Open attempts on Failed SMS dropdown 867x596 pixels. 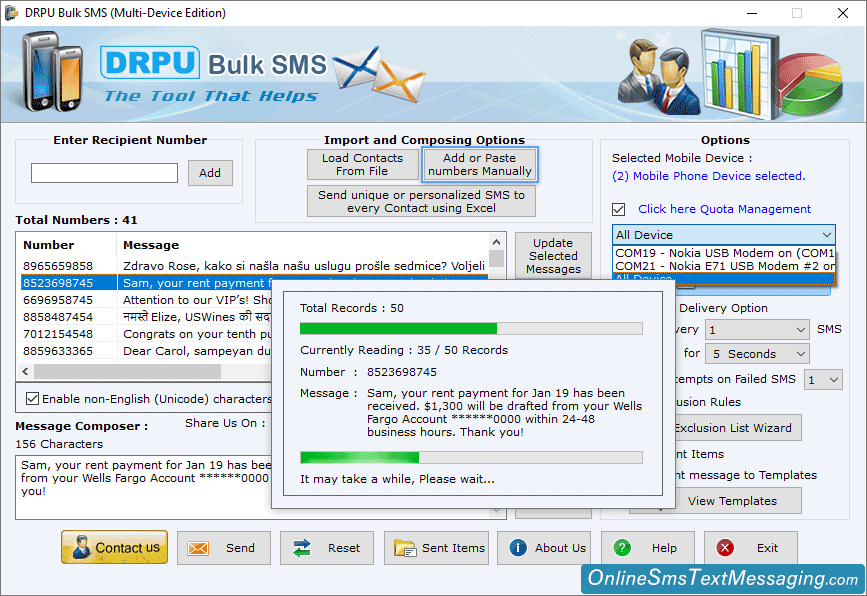click(x=823, y=380)
